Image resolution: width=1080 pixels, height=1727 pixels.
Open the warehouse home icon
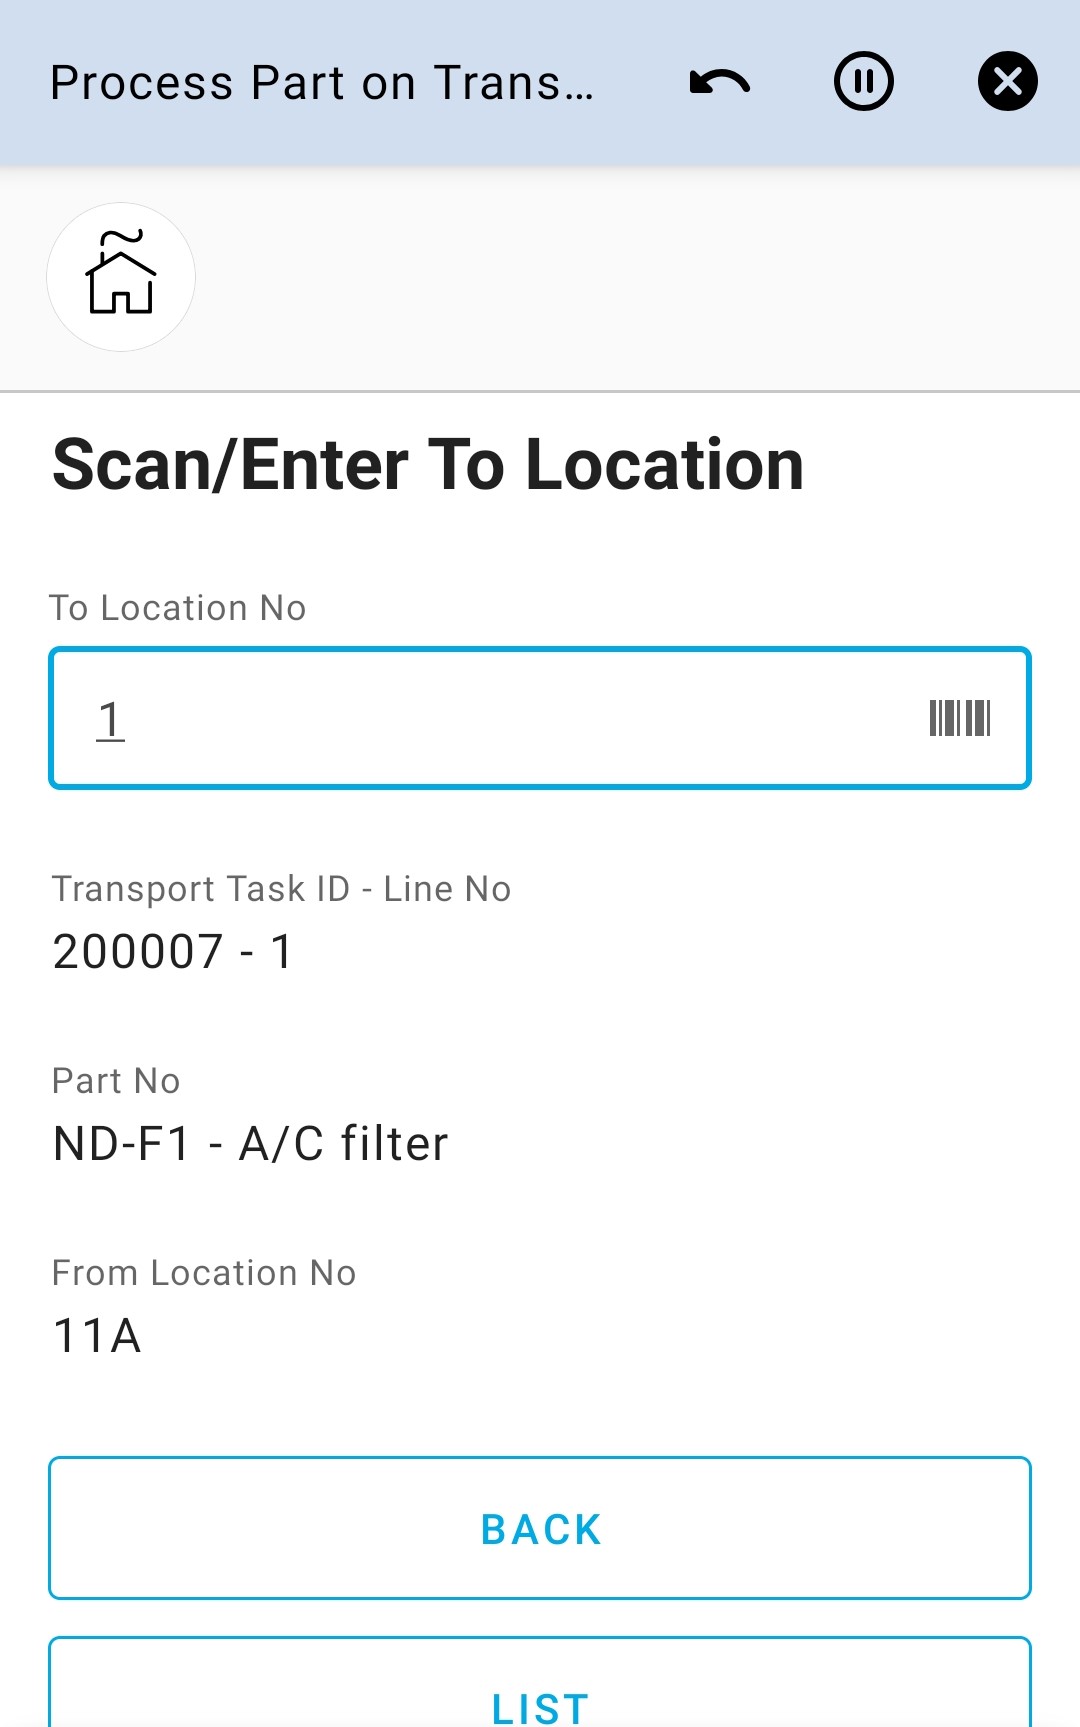(x=121, y=277)
